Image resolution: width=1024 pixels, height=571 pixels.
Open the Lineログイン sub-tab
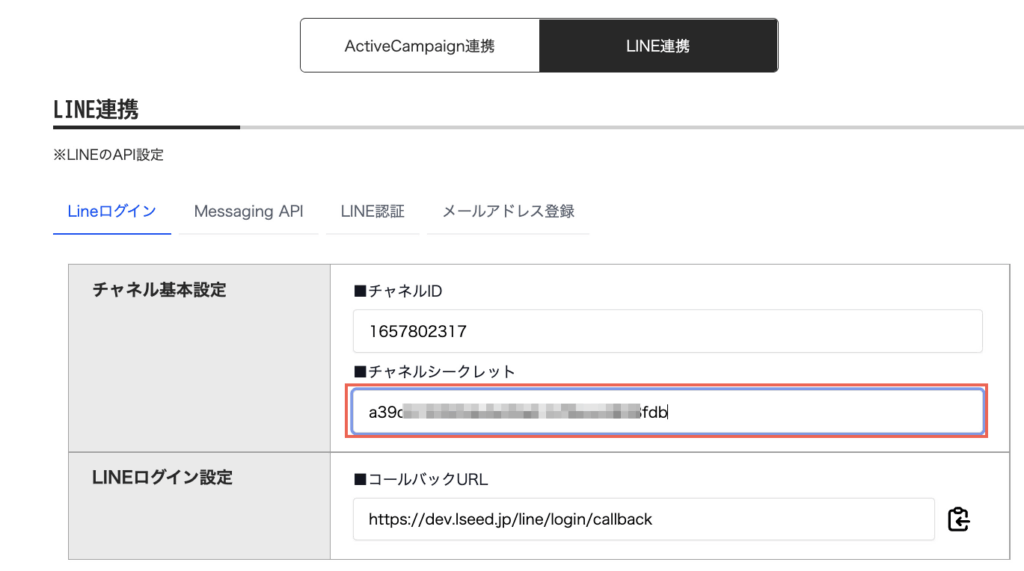[111, 212]
